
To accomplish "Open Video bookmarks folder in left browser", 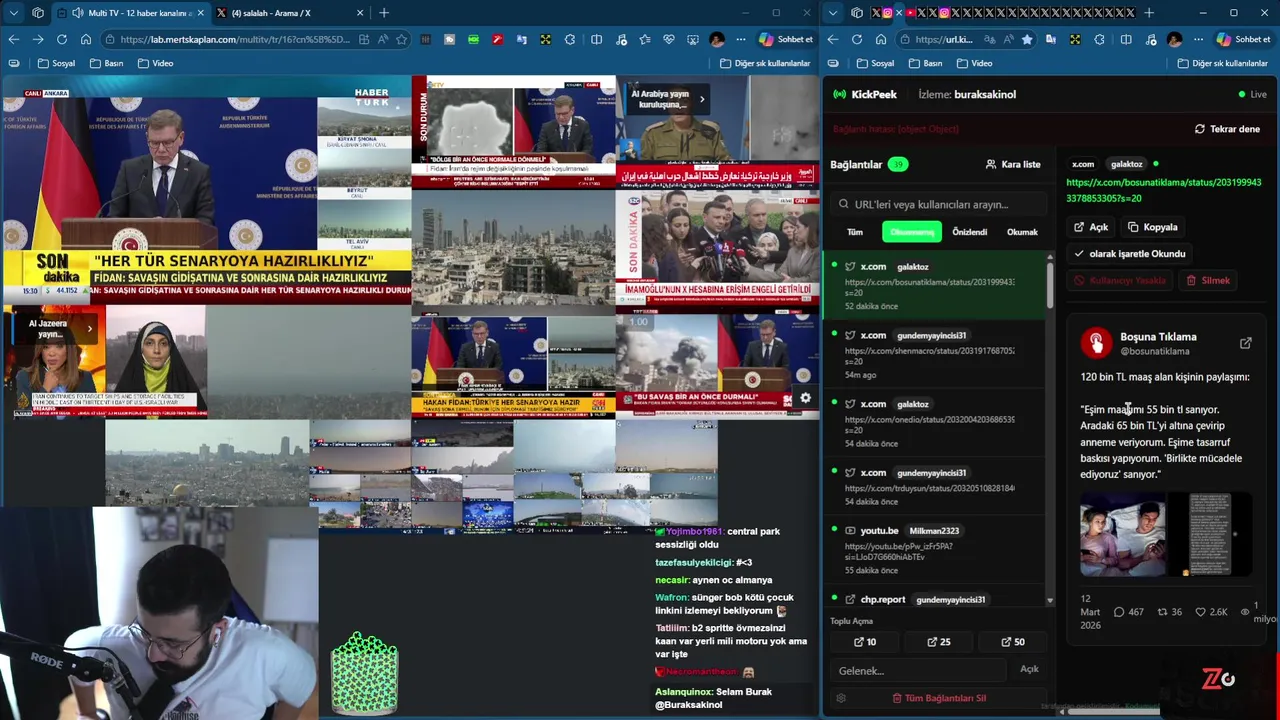I will [155, 63].
